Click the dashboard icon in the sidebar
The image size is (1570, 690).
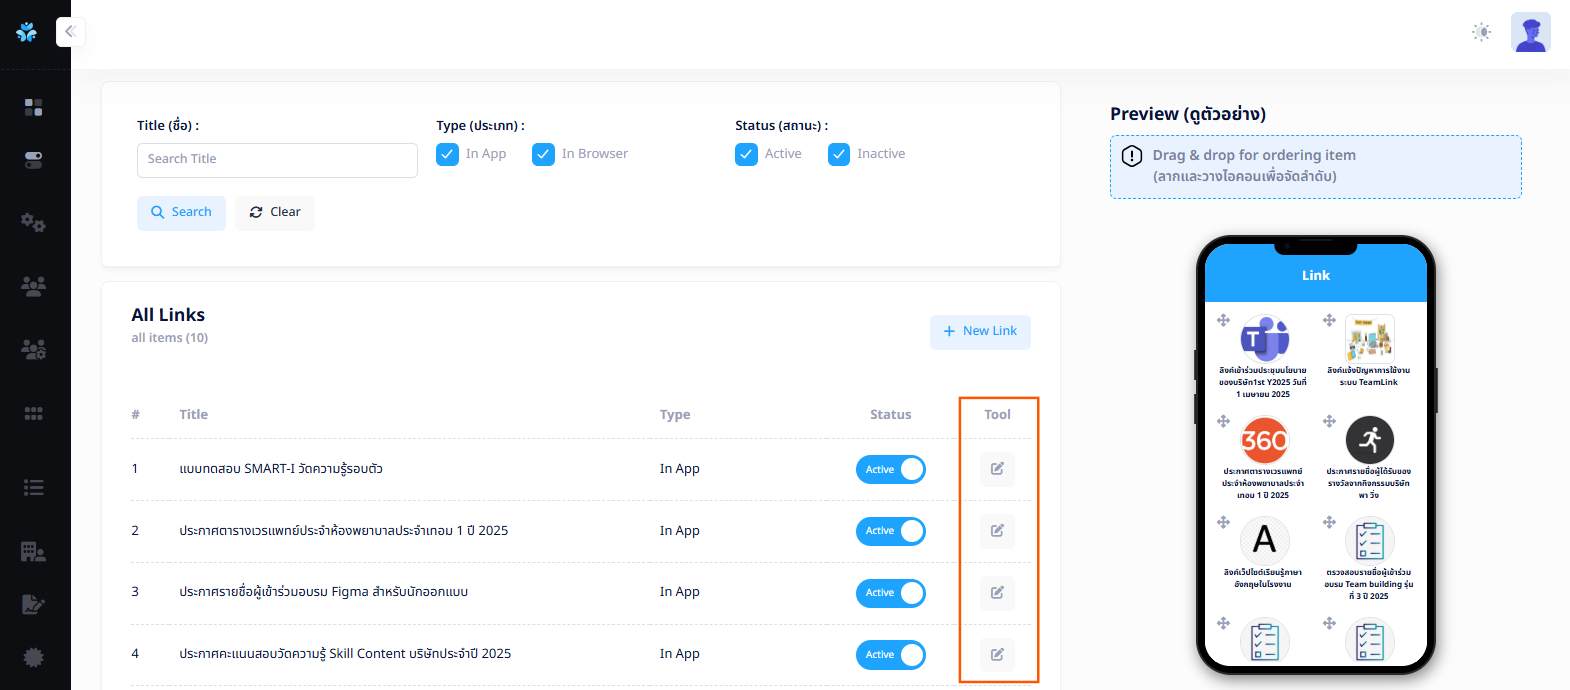point(33,107)
